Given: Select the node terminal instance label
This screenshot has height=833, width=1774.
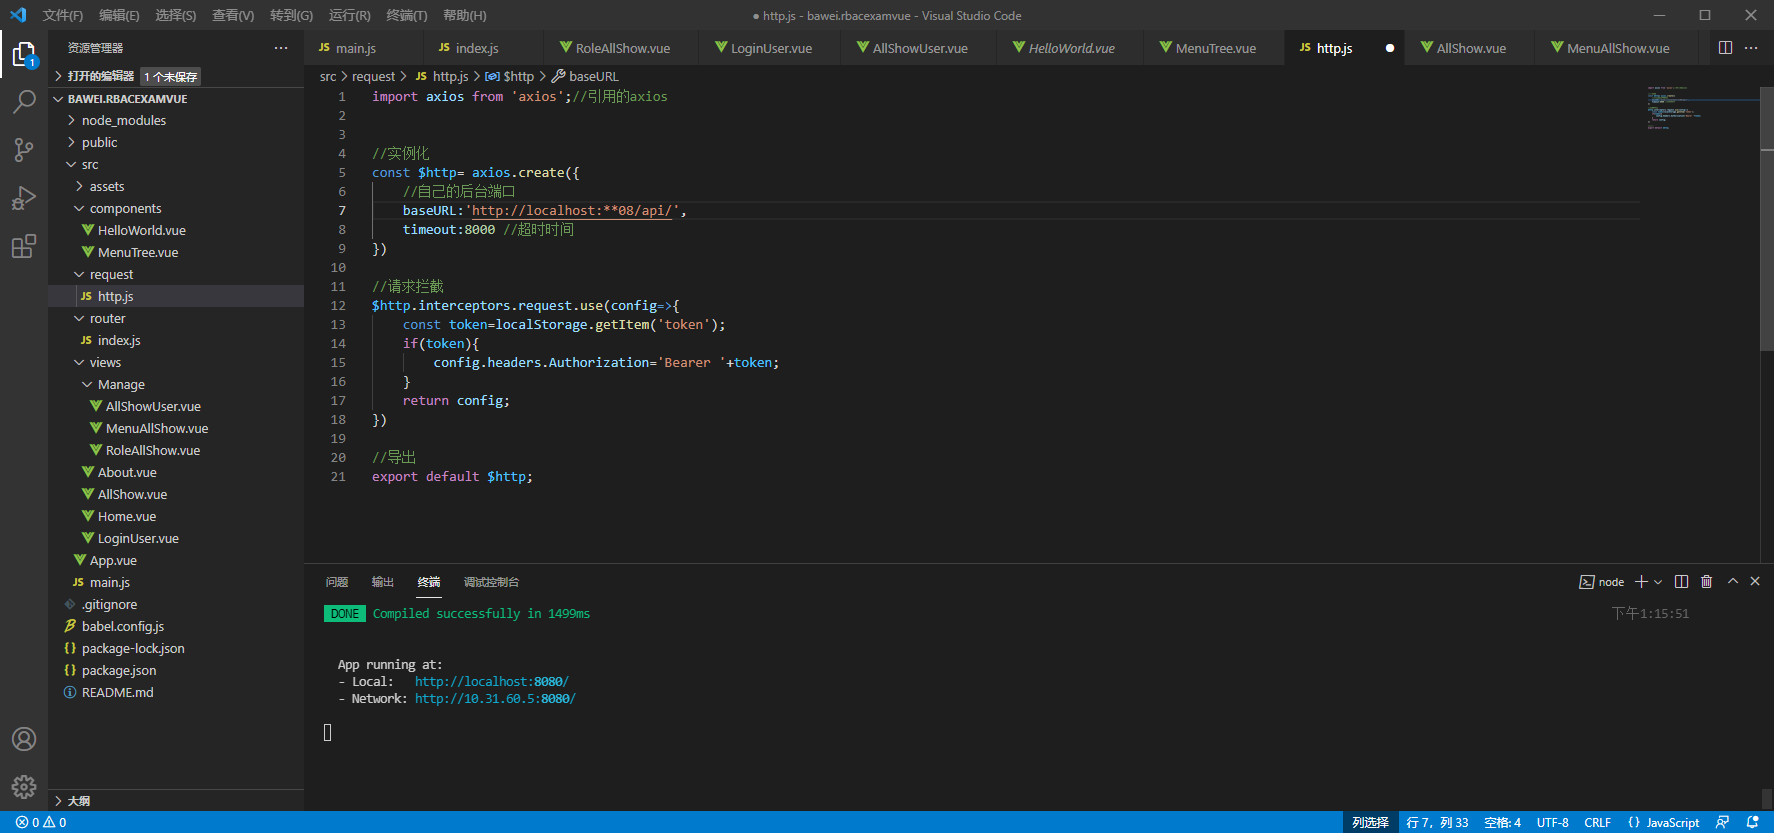Looking at the screenshot, I should click(x=1603, y=582).
